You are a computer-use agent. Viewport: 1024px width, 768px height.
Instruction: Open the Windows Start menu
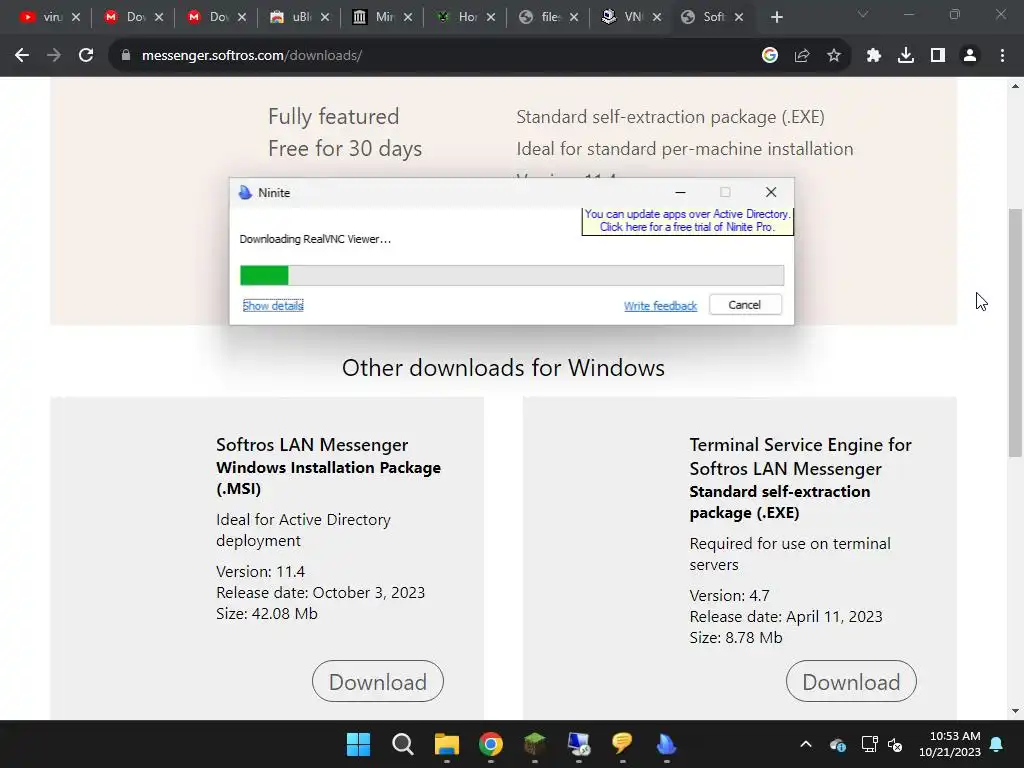(x=358, y=744)
